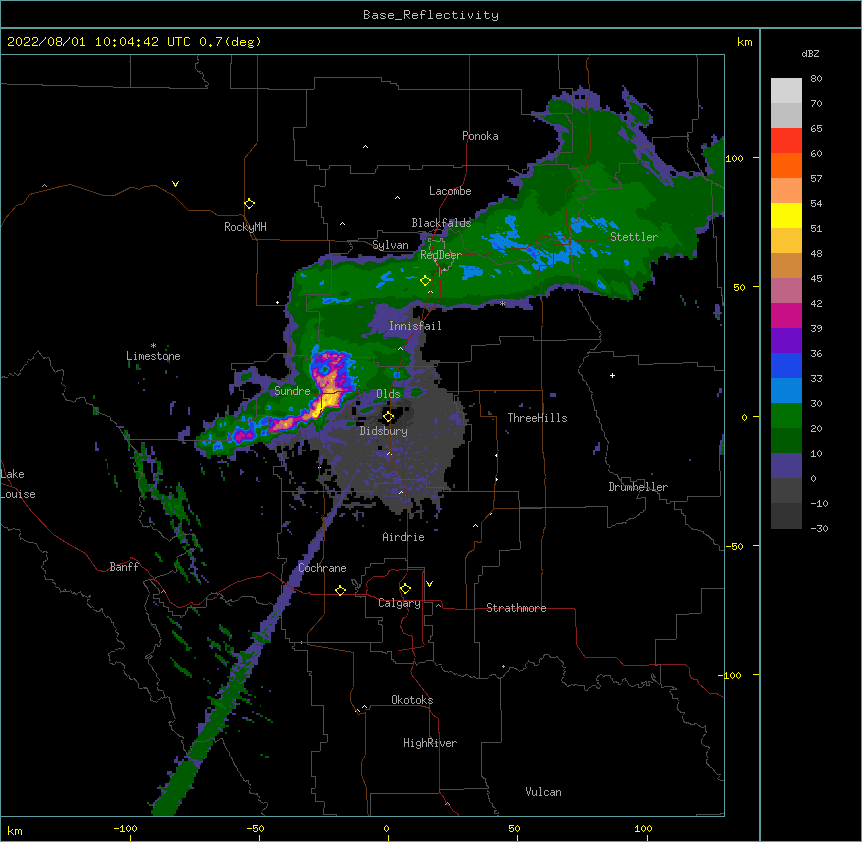Image resolution: width=862 pixels, height=842 pixels.
Task: Click the yellow V marker northwest of RockyMH
Action: pos(175,184)
